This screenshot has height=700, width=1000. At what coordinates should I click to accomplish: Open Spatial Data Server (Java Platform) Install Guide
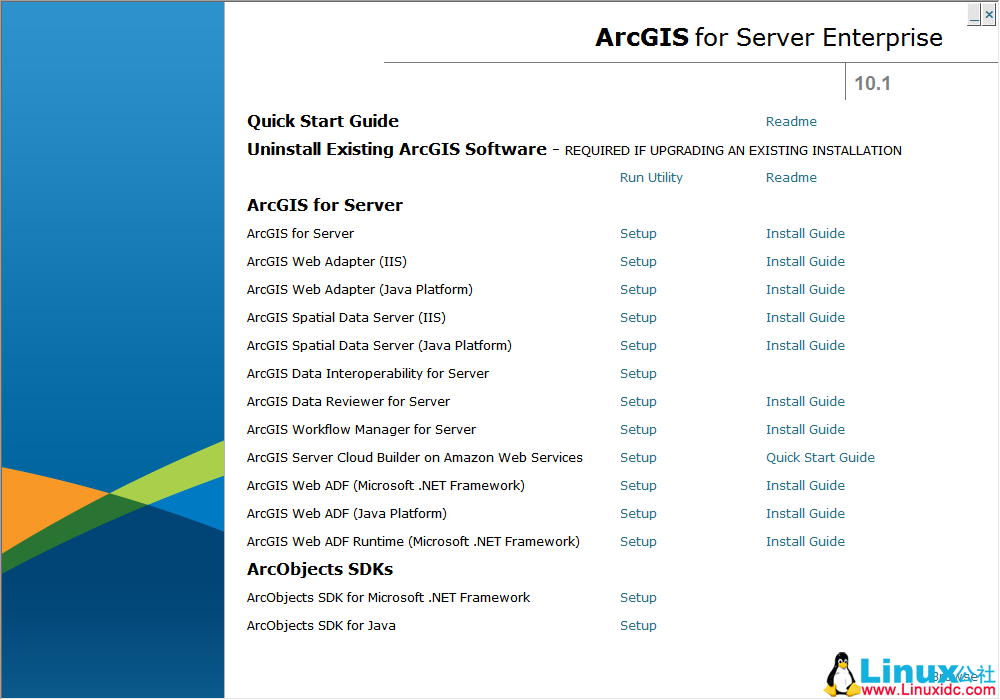[805, 345]
